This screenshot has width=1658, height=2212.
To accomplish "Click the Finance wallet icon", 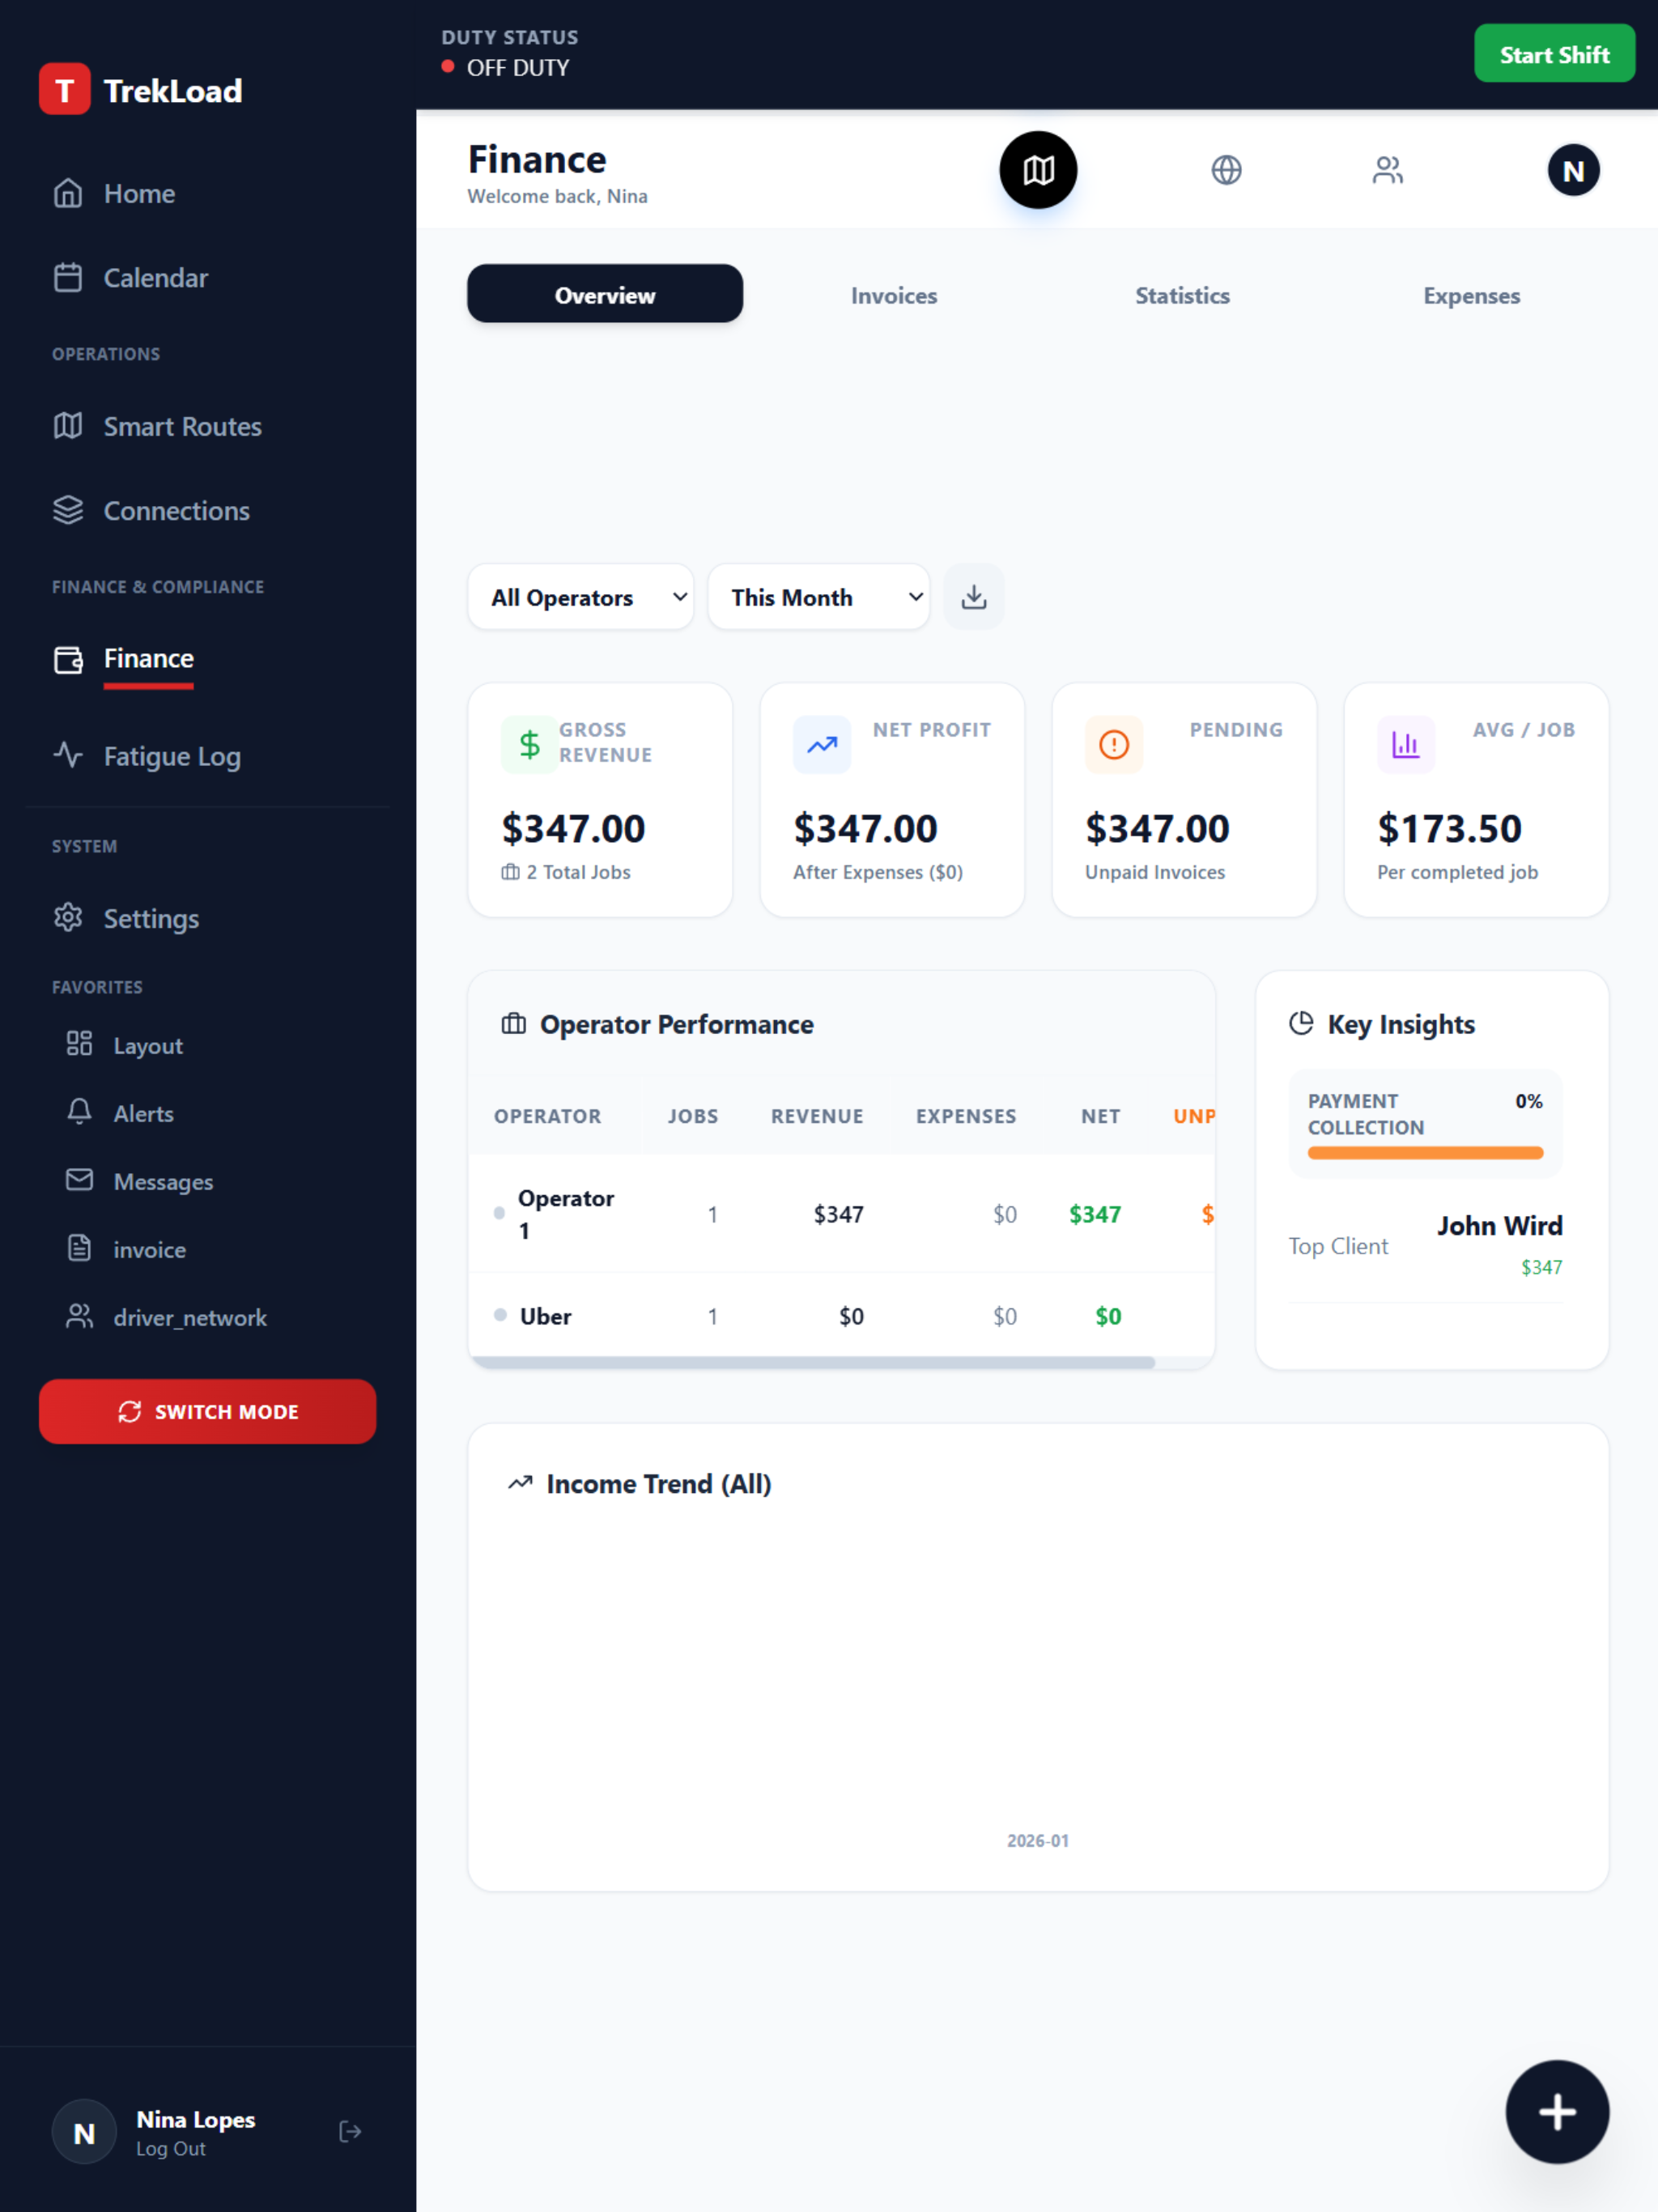I will [x=68, y=659].
